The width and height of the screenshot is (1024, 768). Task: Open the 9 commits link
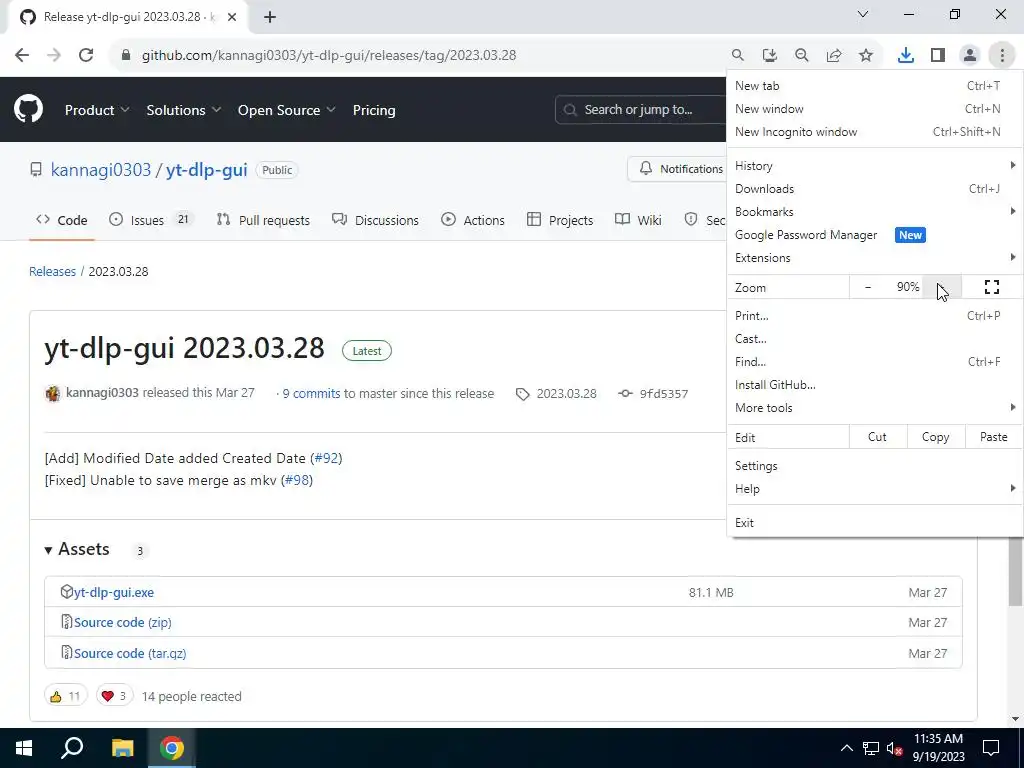pos(311,393)
